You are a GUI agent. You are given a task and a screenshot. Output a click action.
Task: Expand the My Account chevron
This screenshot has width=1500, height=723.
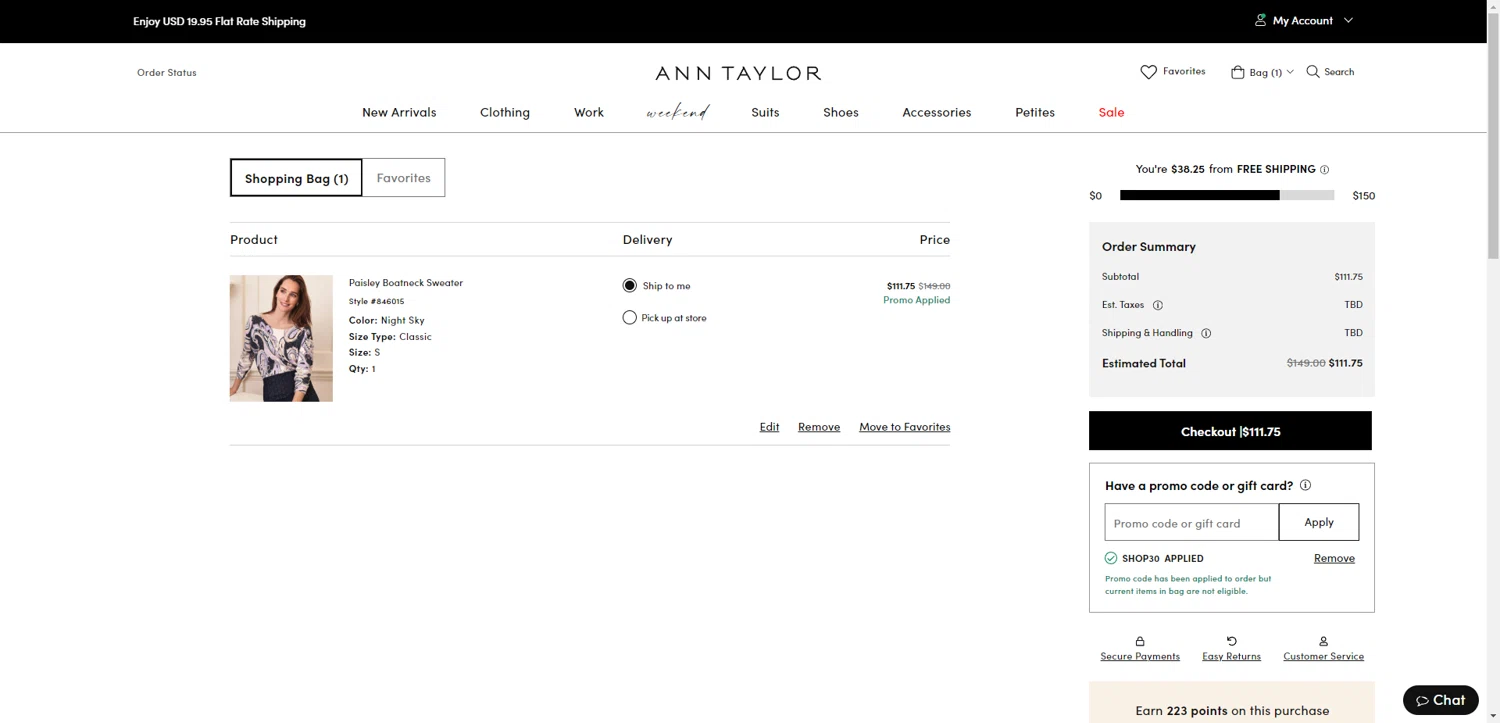click(1348, 20)
